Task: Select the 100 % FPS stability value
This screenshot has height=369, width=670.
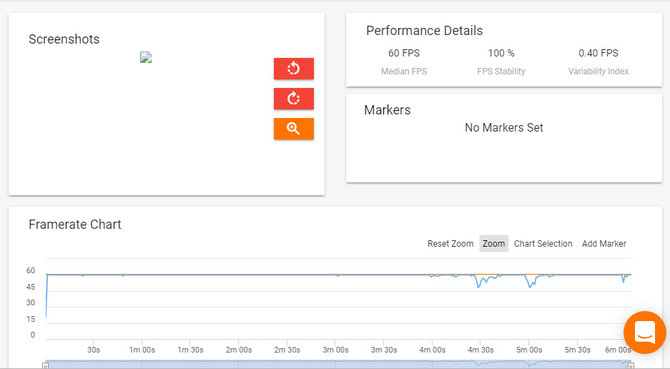Action: click(501, 53)
